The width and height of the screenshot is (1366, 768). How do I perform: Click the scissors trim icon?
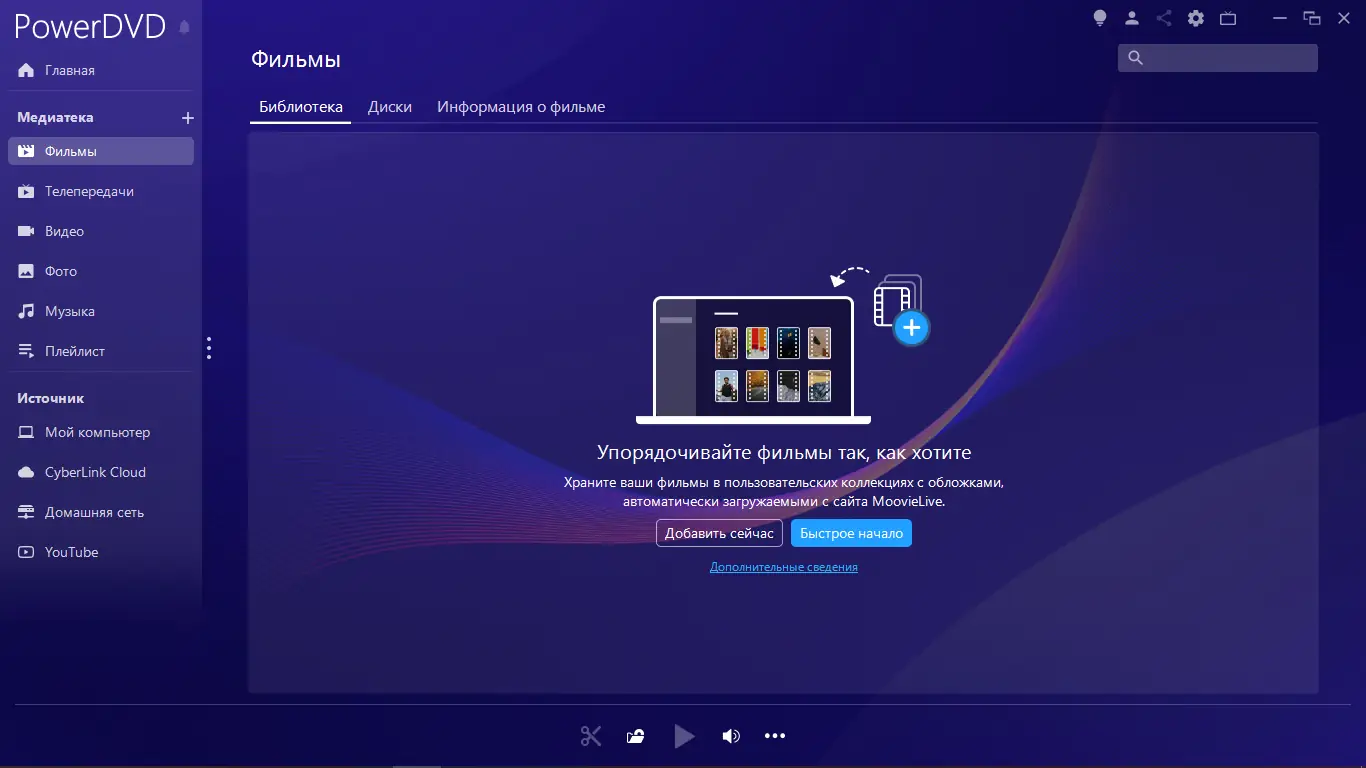[x=591, y=737]
